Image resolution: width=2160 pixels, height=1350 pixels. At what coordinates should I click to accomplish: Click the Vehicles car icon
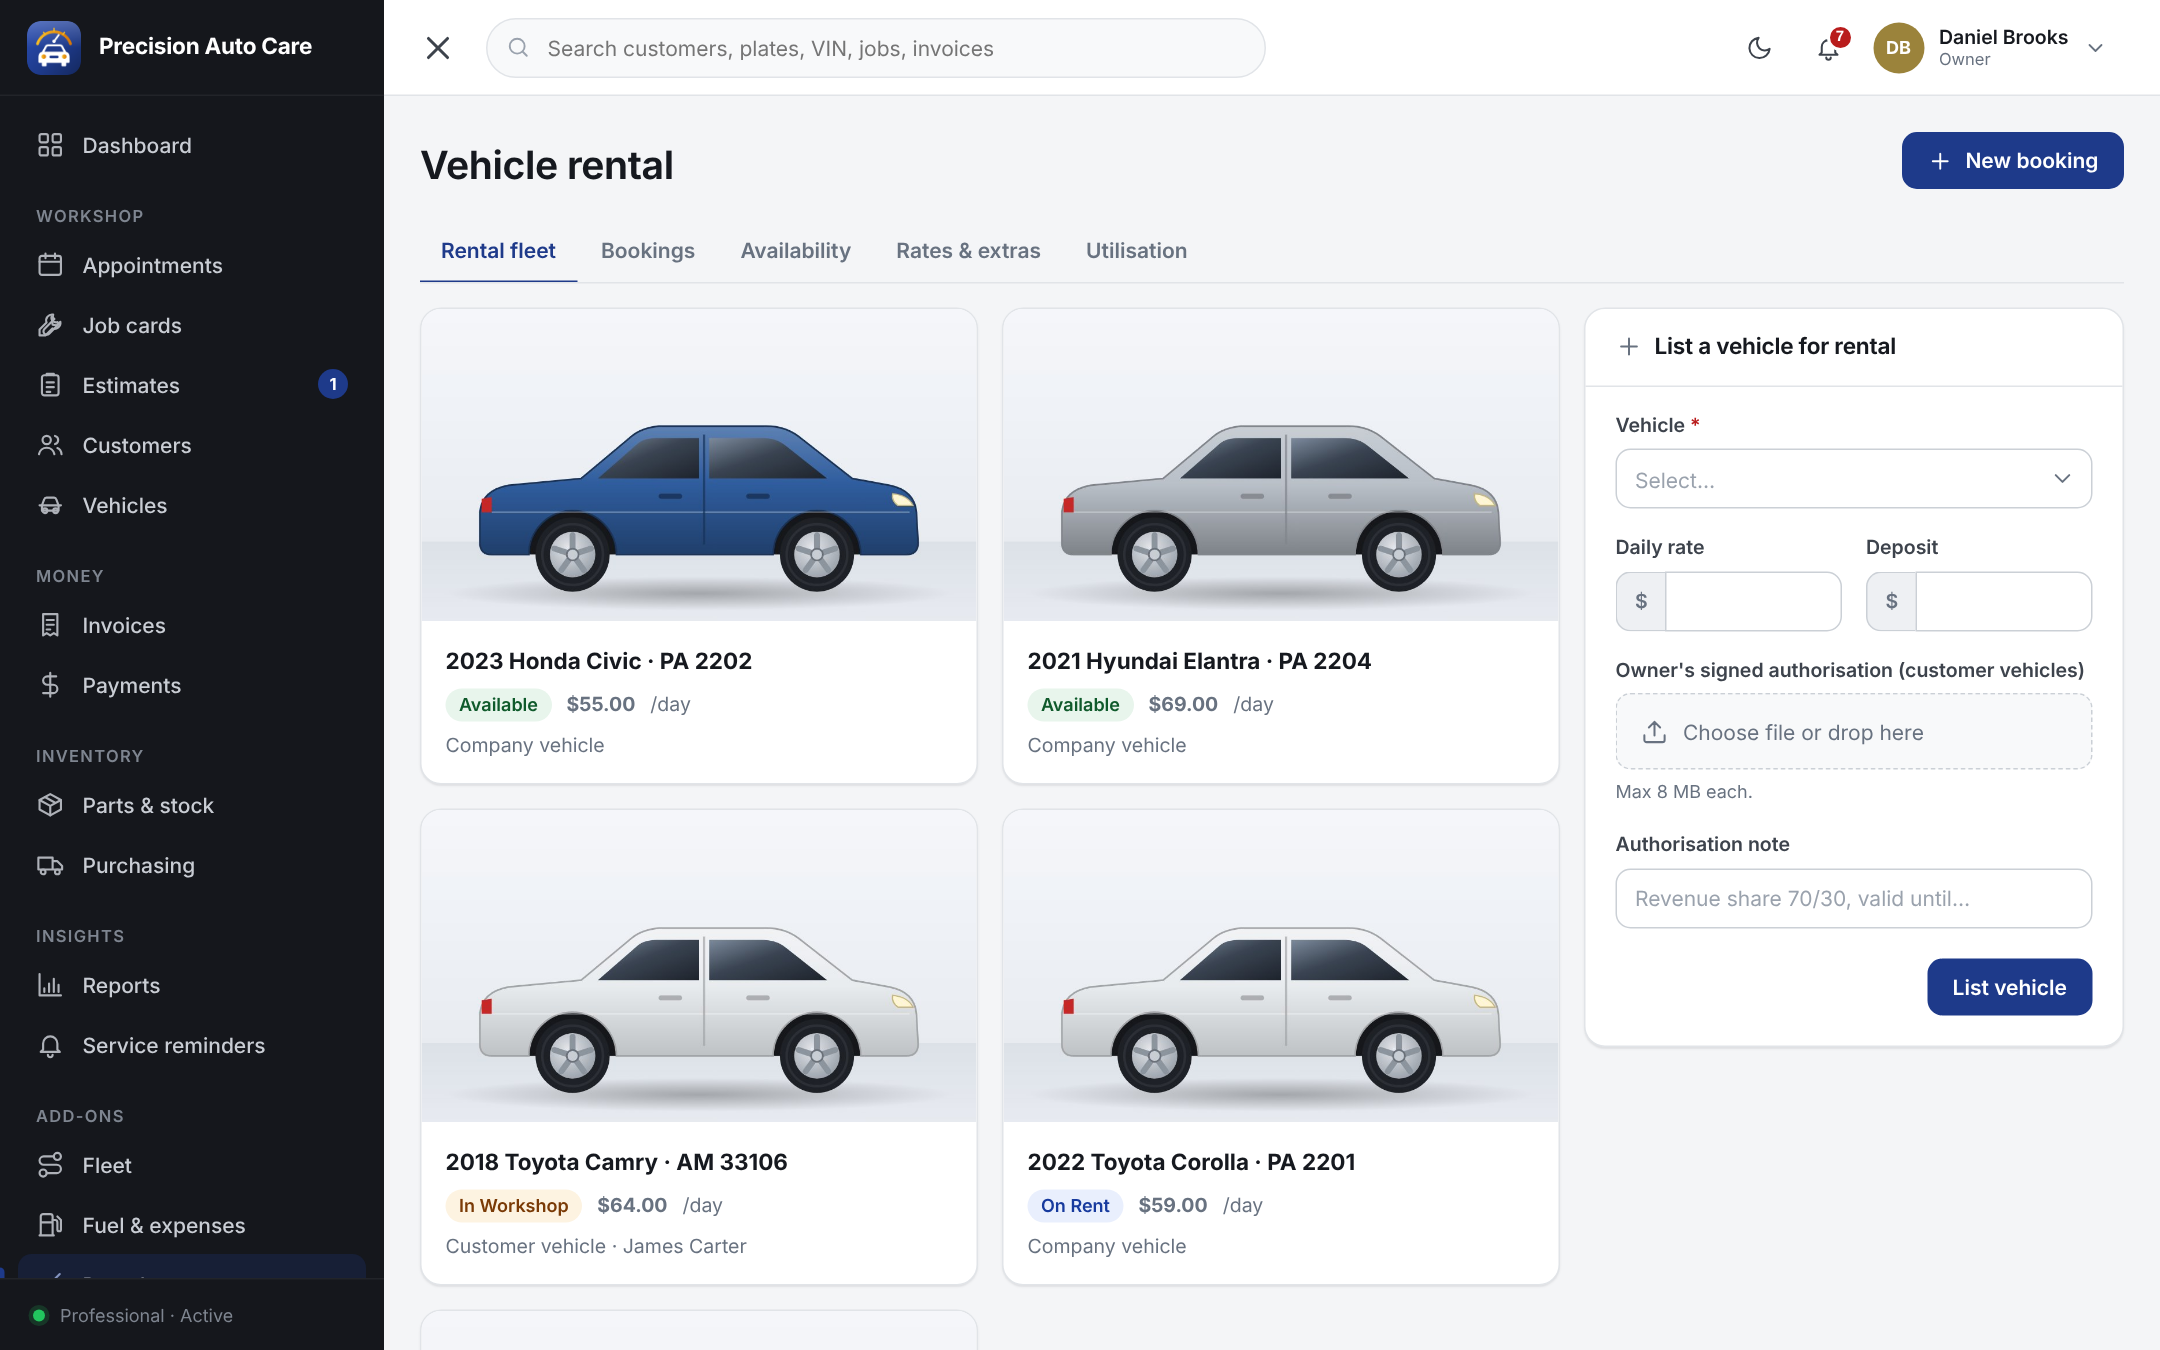(50, 505)
